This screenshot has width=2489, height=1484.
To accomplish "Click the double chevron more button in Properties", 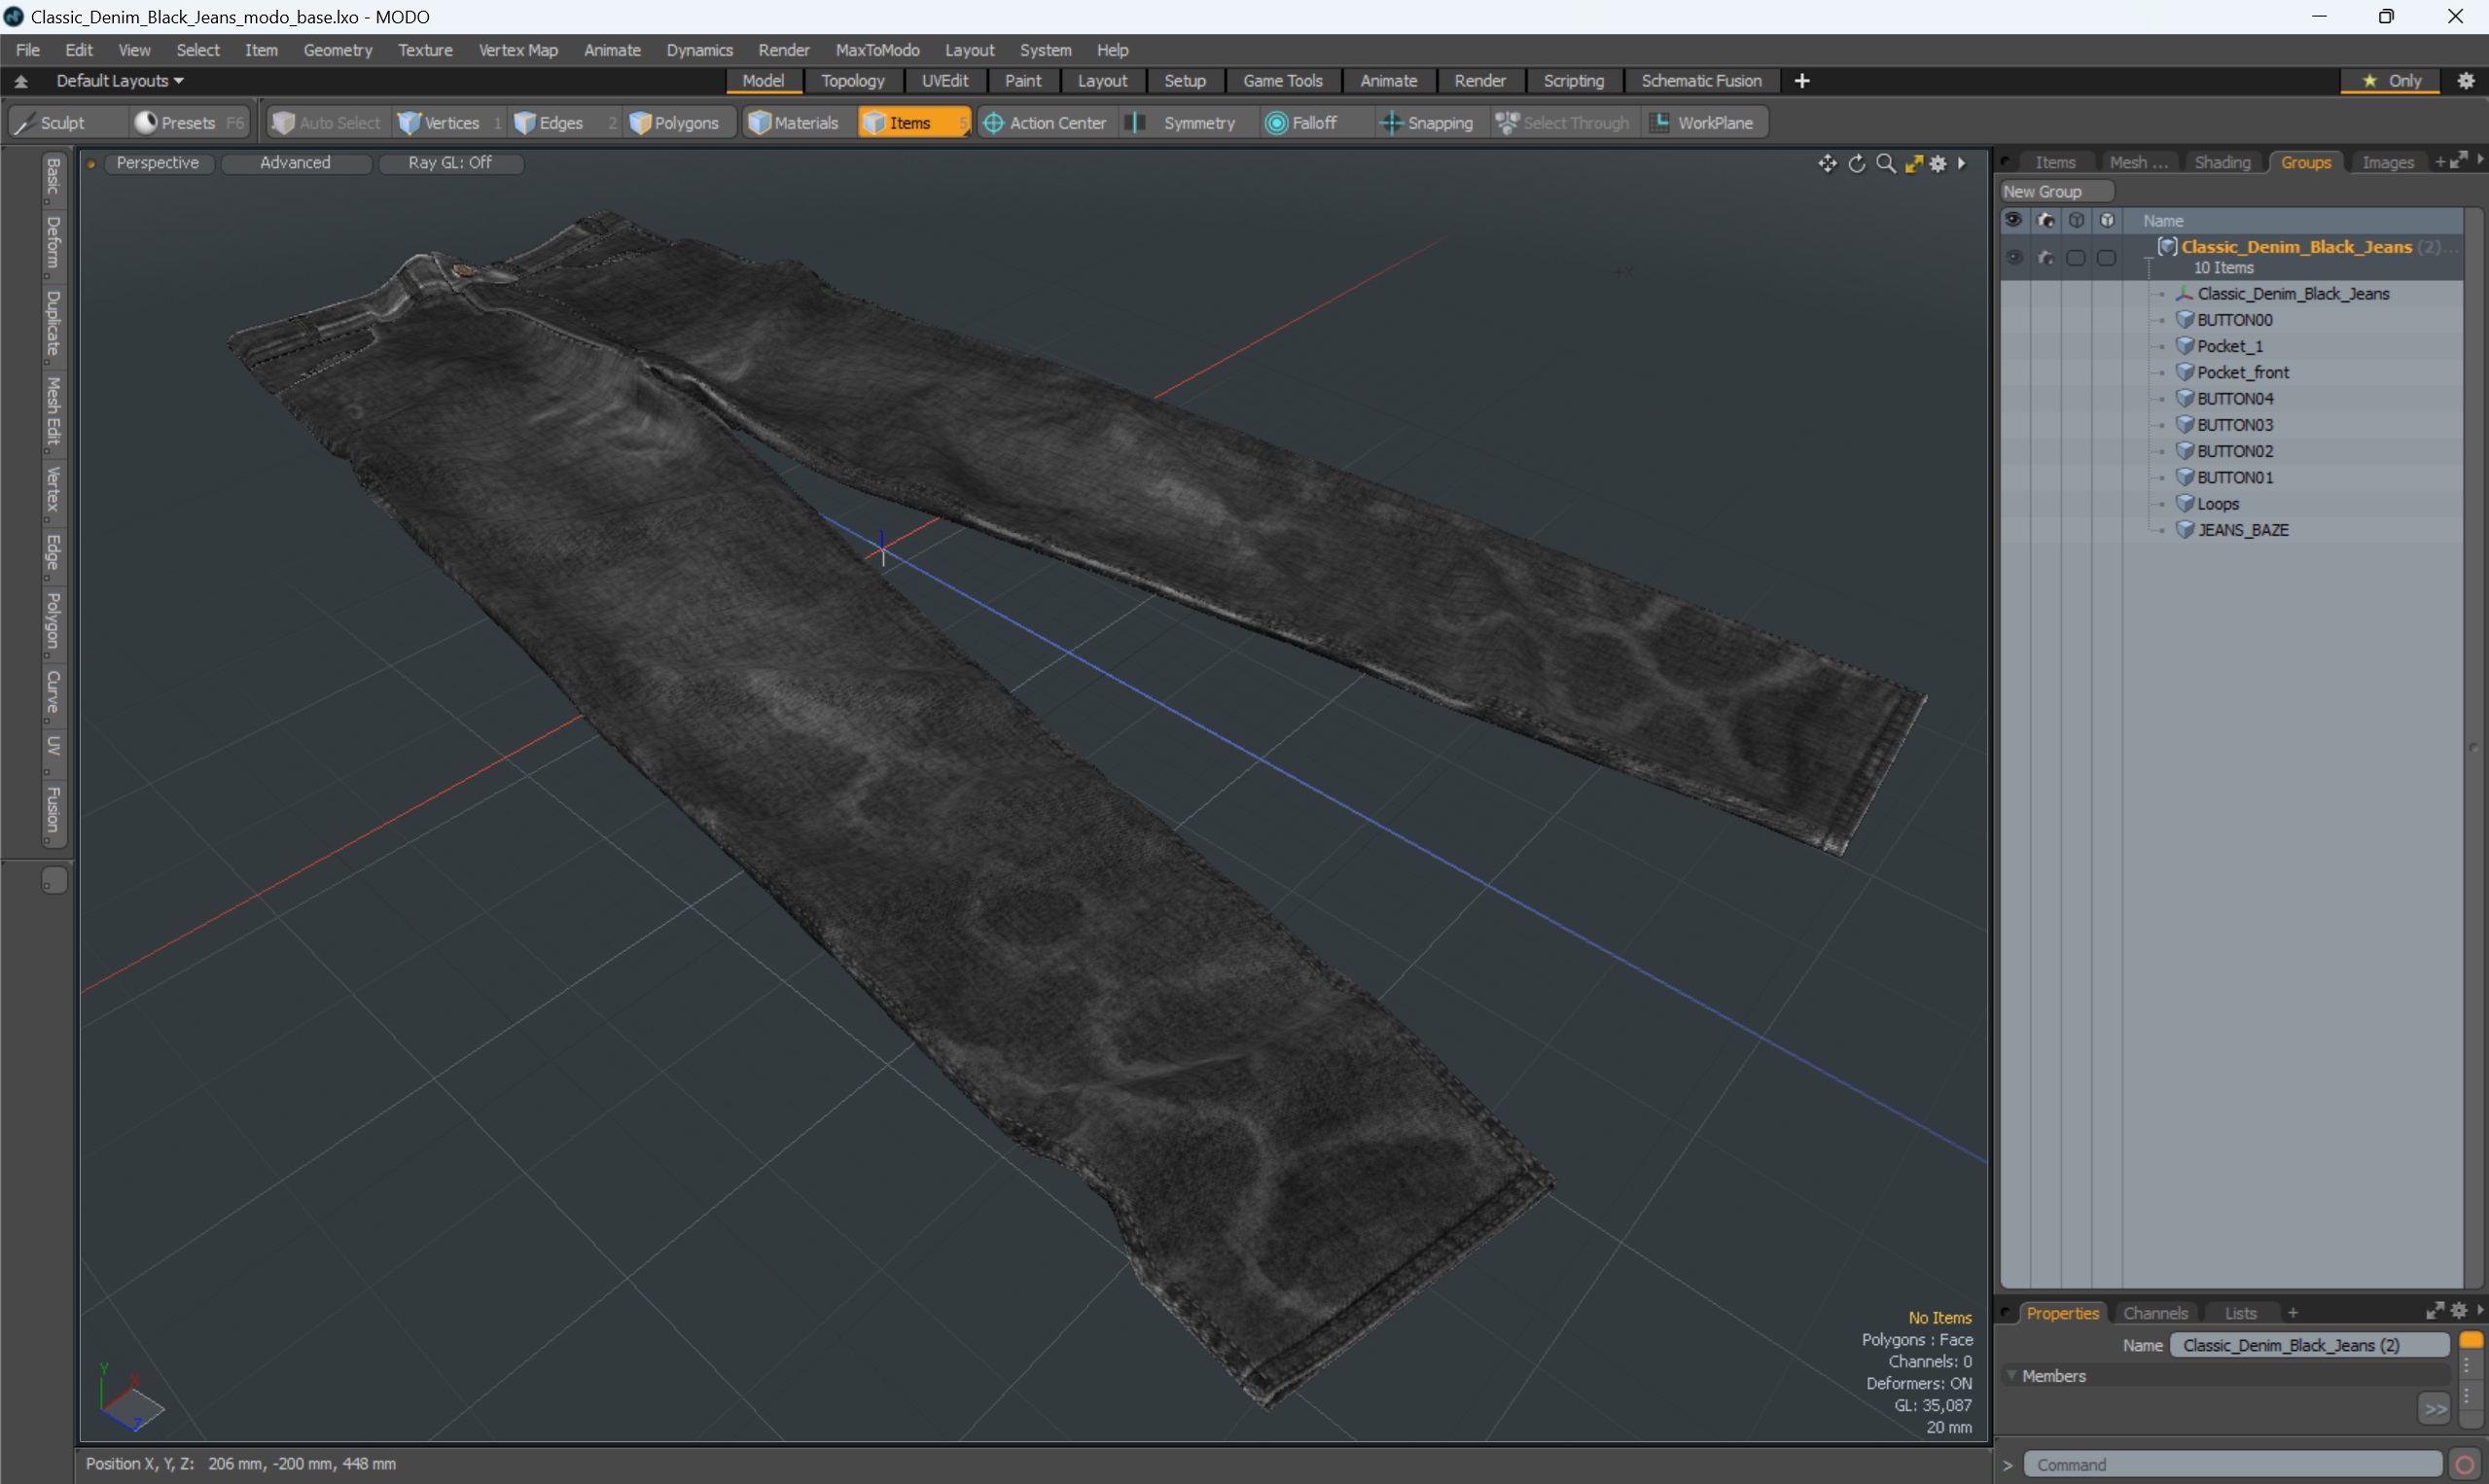I will coord(2434,1408).
